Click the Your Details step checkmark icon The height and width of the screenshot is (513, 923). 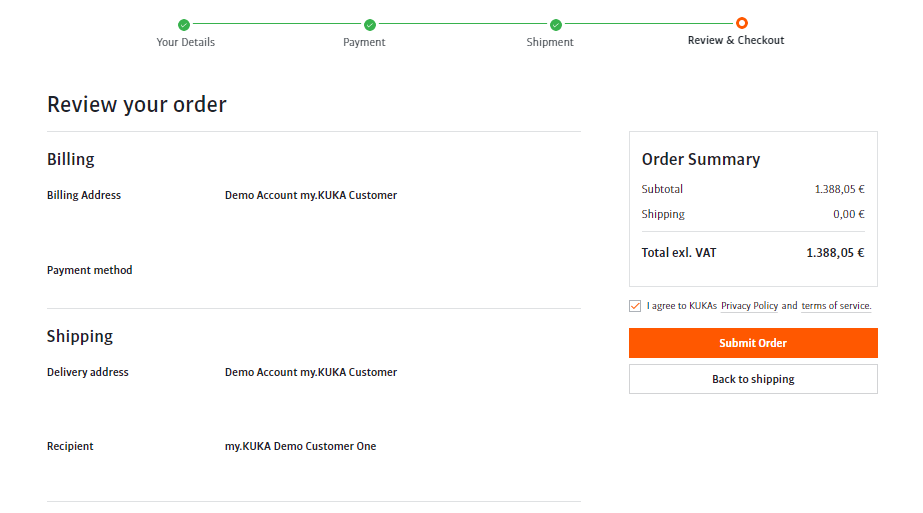[184, 25]
